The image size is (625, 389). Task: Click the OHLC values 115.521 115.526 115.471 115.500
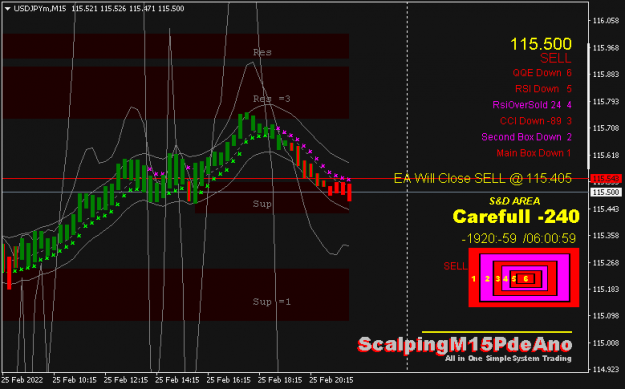coord(128,8)
